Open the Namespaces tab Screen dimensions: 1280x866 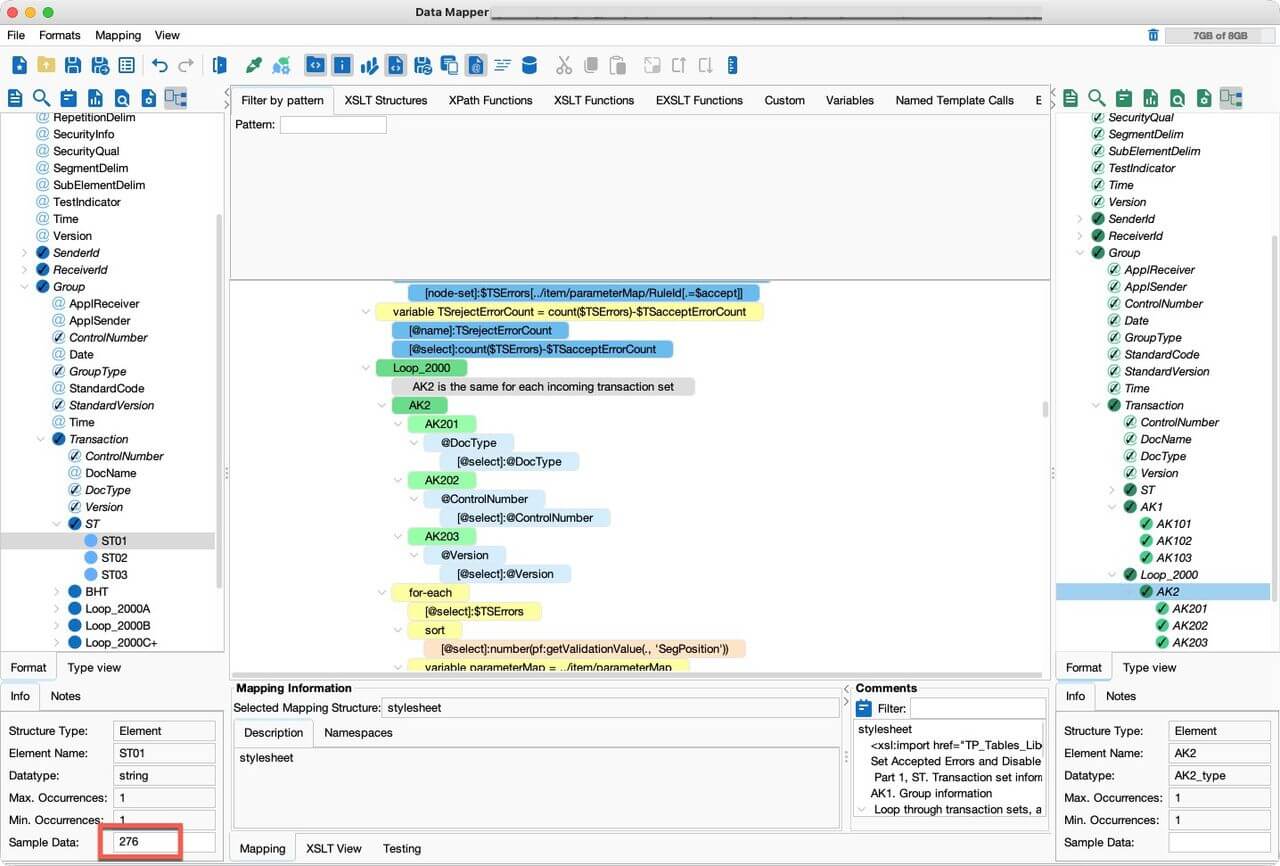coord(358,733)
